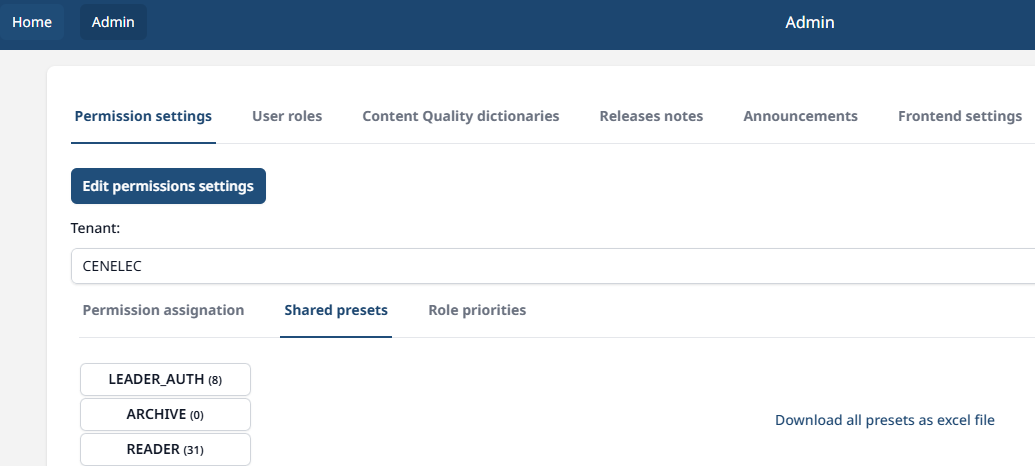Select the ARCHIVE (0) preset
Viewport: 1035px width, 466px height.
pos(166,415)
